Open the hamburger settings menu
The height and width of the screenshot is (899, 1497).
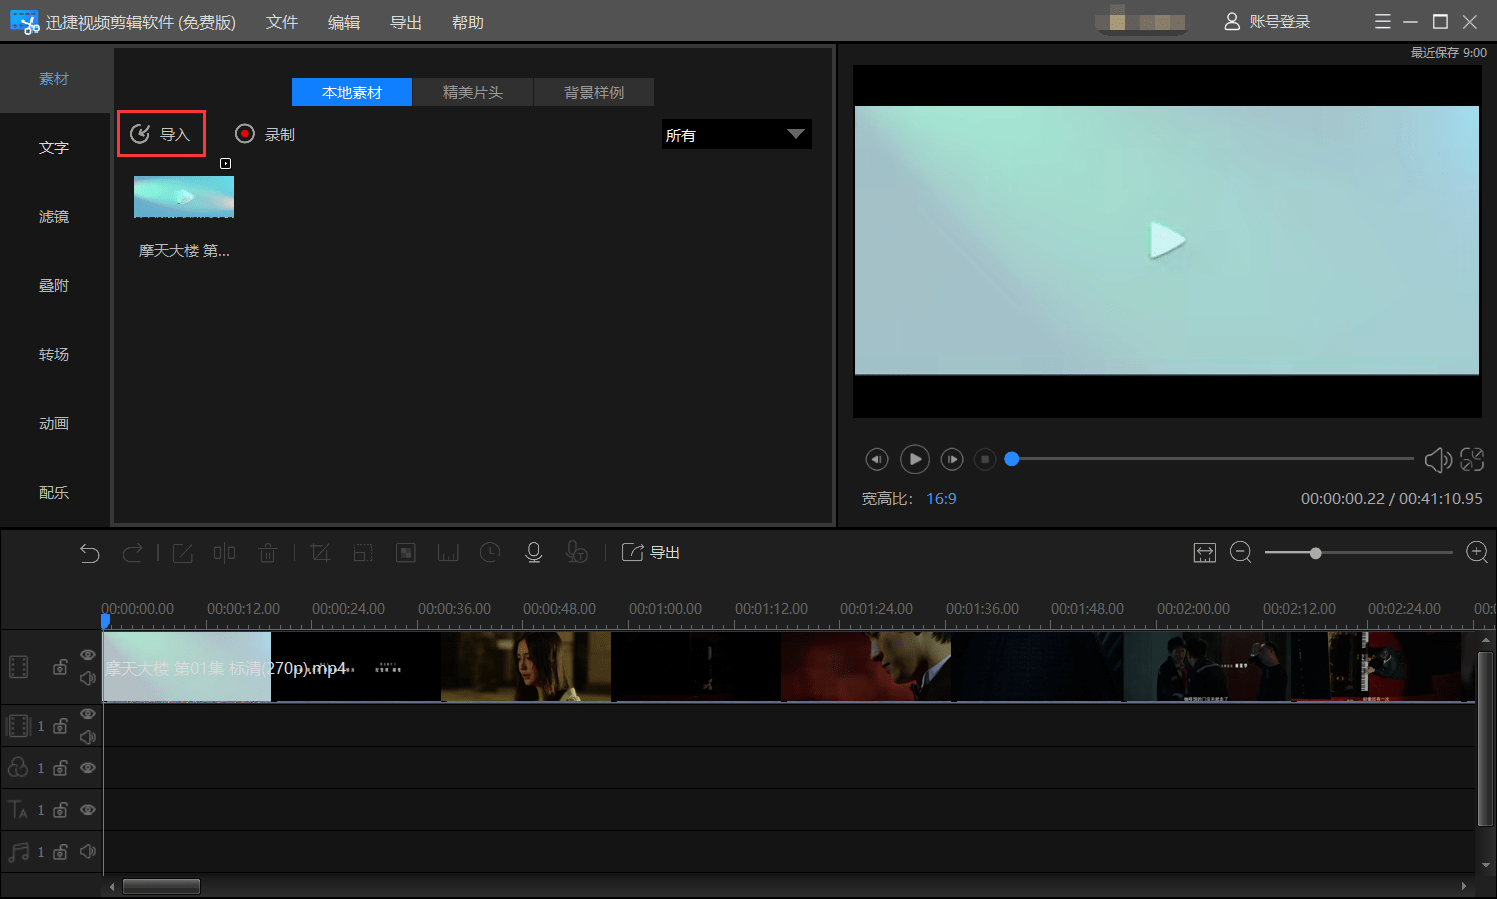pos(1383,22)
